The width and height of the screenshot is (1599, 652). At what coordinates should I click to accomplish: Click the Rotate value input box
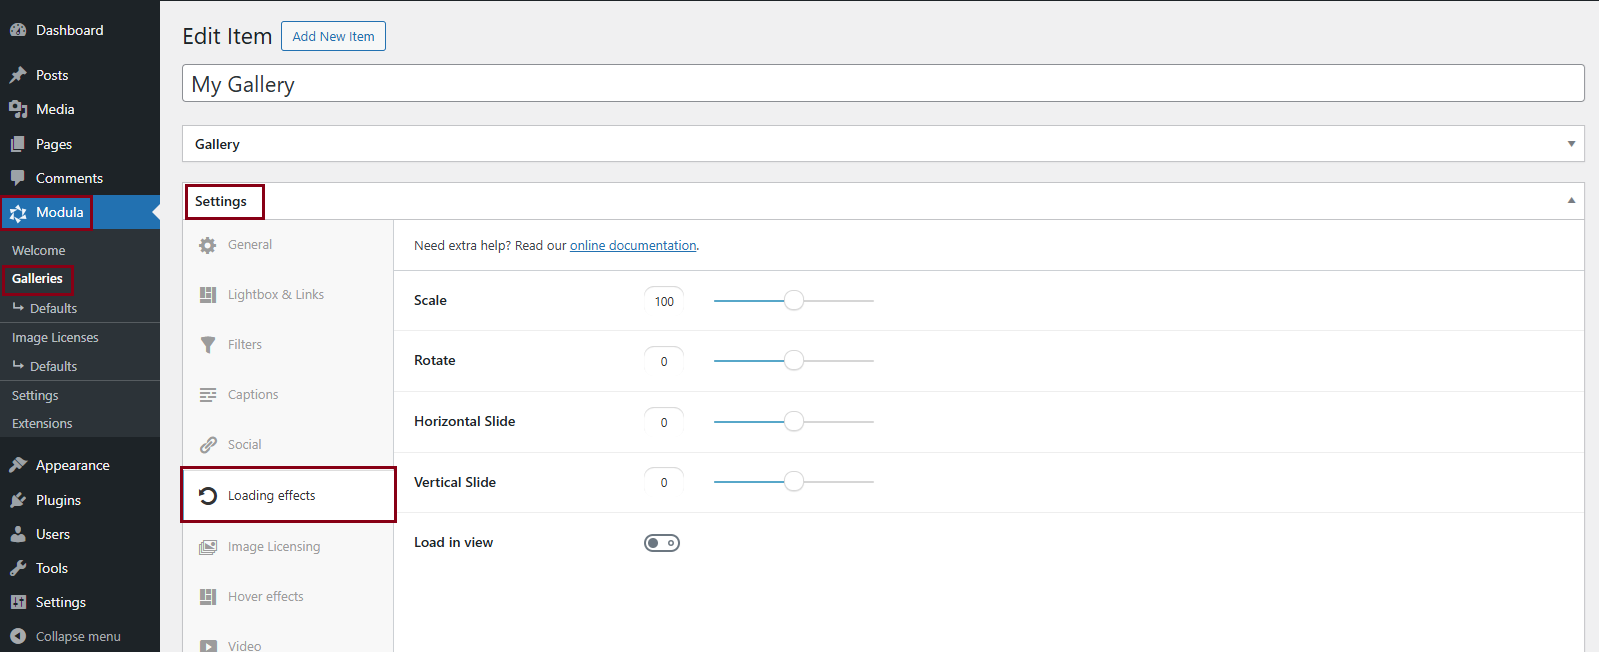pyautogui.click(x=664, y=361)
